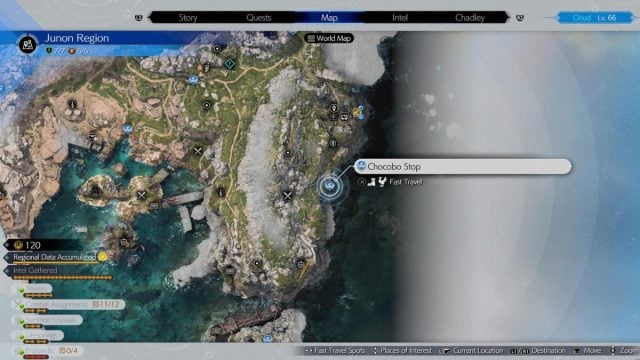
Task: Select the Cloud Lv. 66 character badge
Action: [x=594, y=18]
